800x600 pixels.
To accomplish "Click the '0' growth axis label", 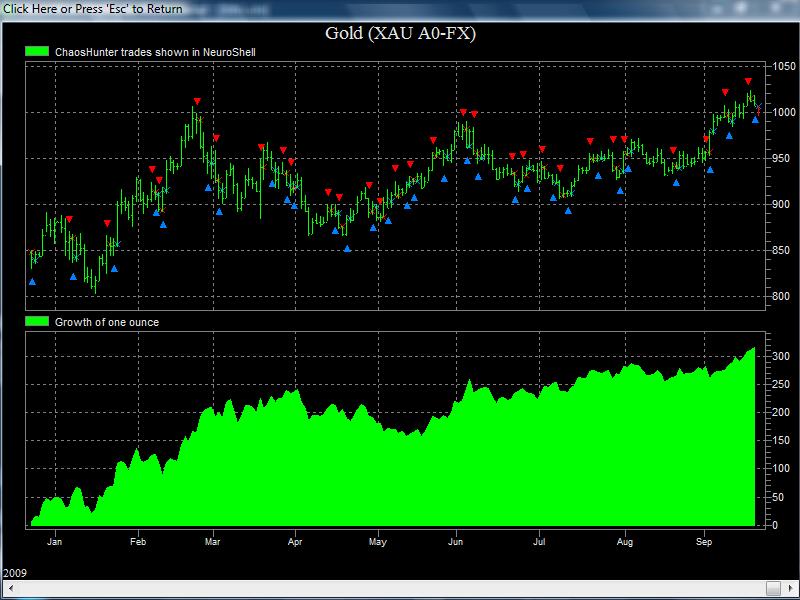I will pos(775,525).
